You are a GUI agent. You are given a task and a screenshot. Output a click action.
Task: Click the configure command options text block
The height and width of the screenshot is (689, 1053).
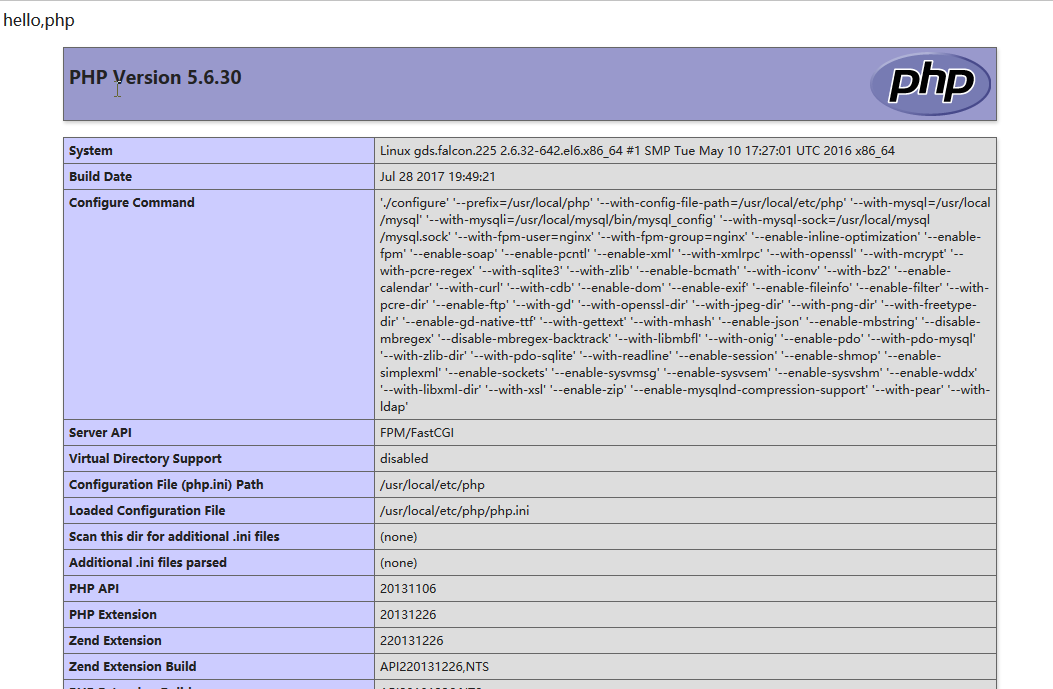[x=685, y=304]
